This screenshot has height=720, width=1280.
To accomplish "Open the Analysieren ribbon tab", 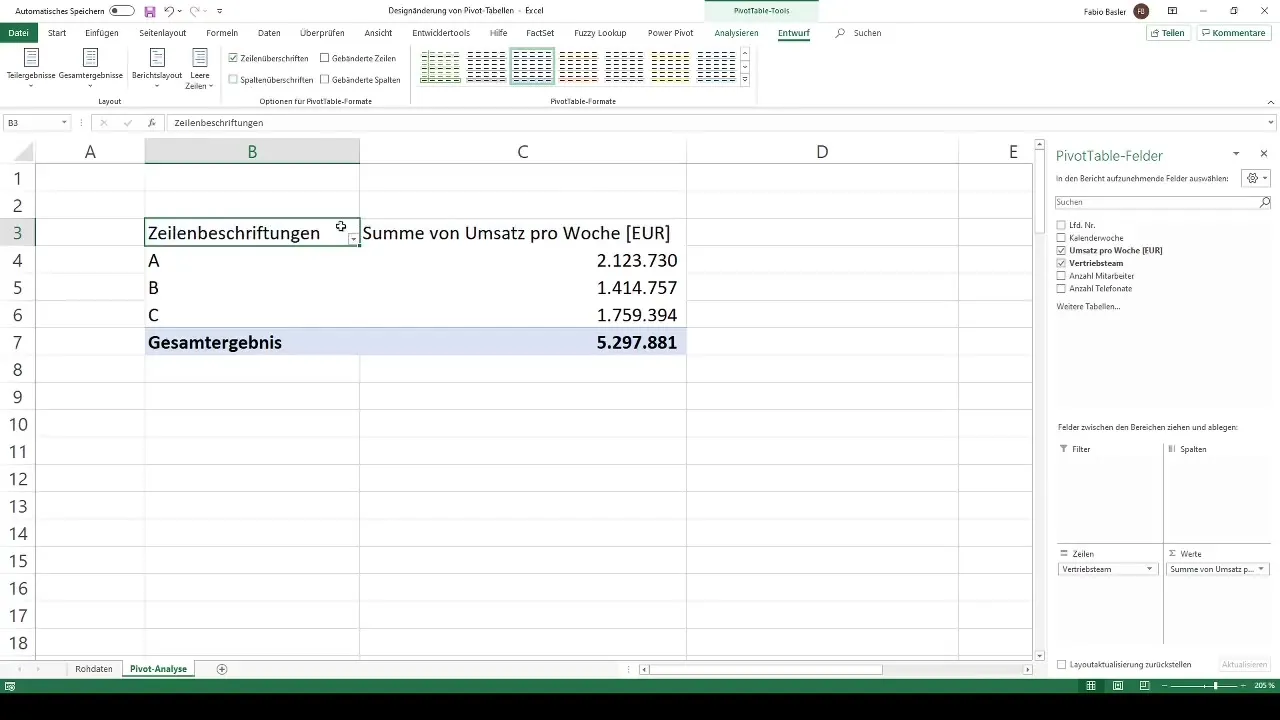I will (x=737, y=33).
